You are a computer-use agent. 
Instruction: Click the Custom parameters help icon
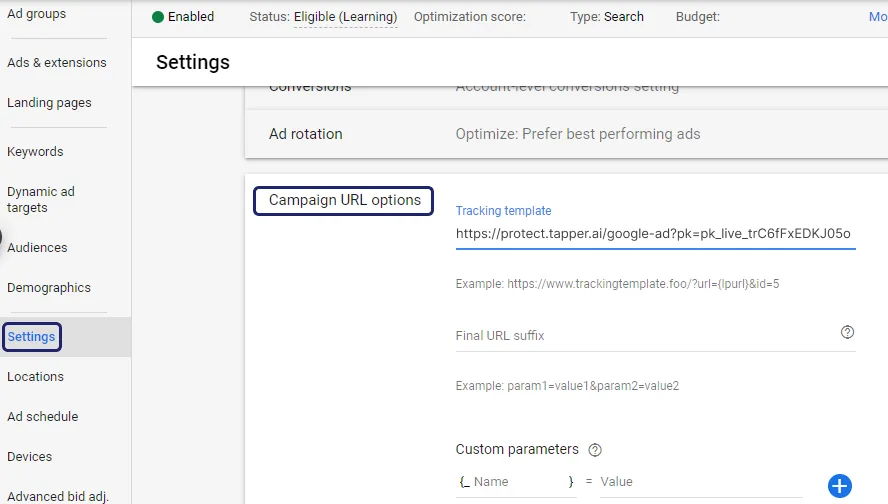595,450
